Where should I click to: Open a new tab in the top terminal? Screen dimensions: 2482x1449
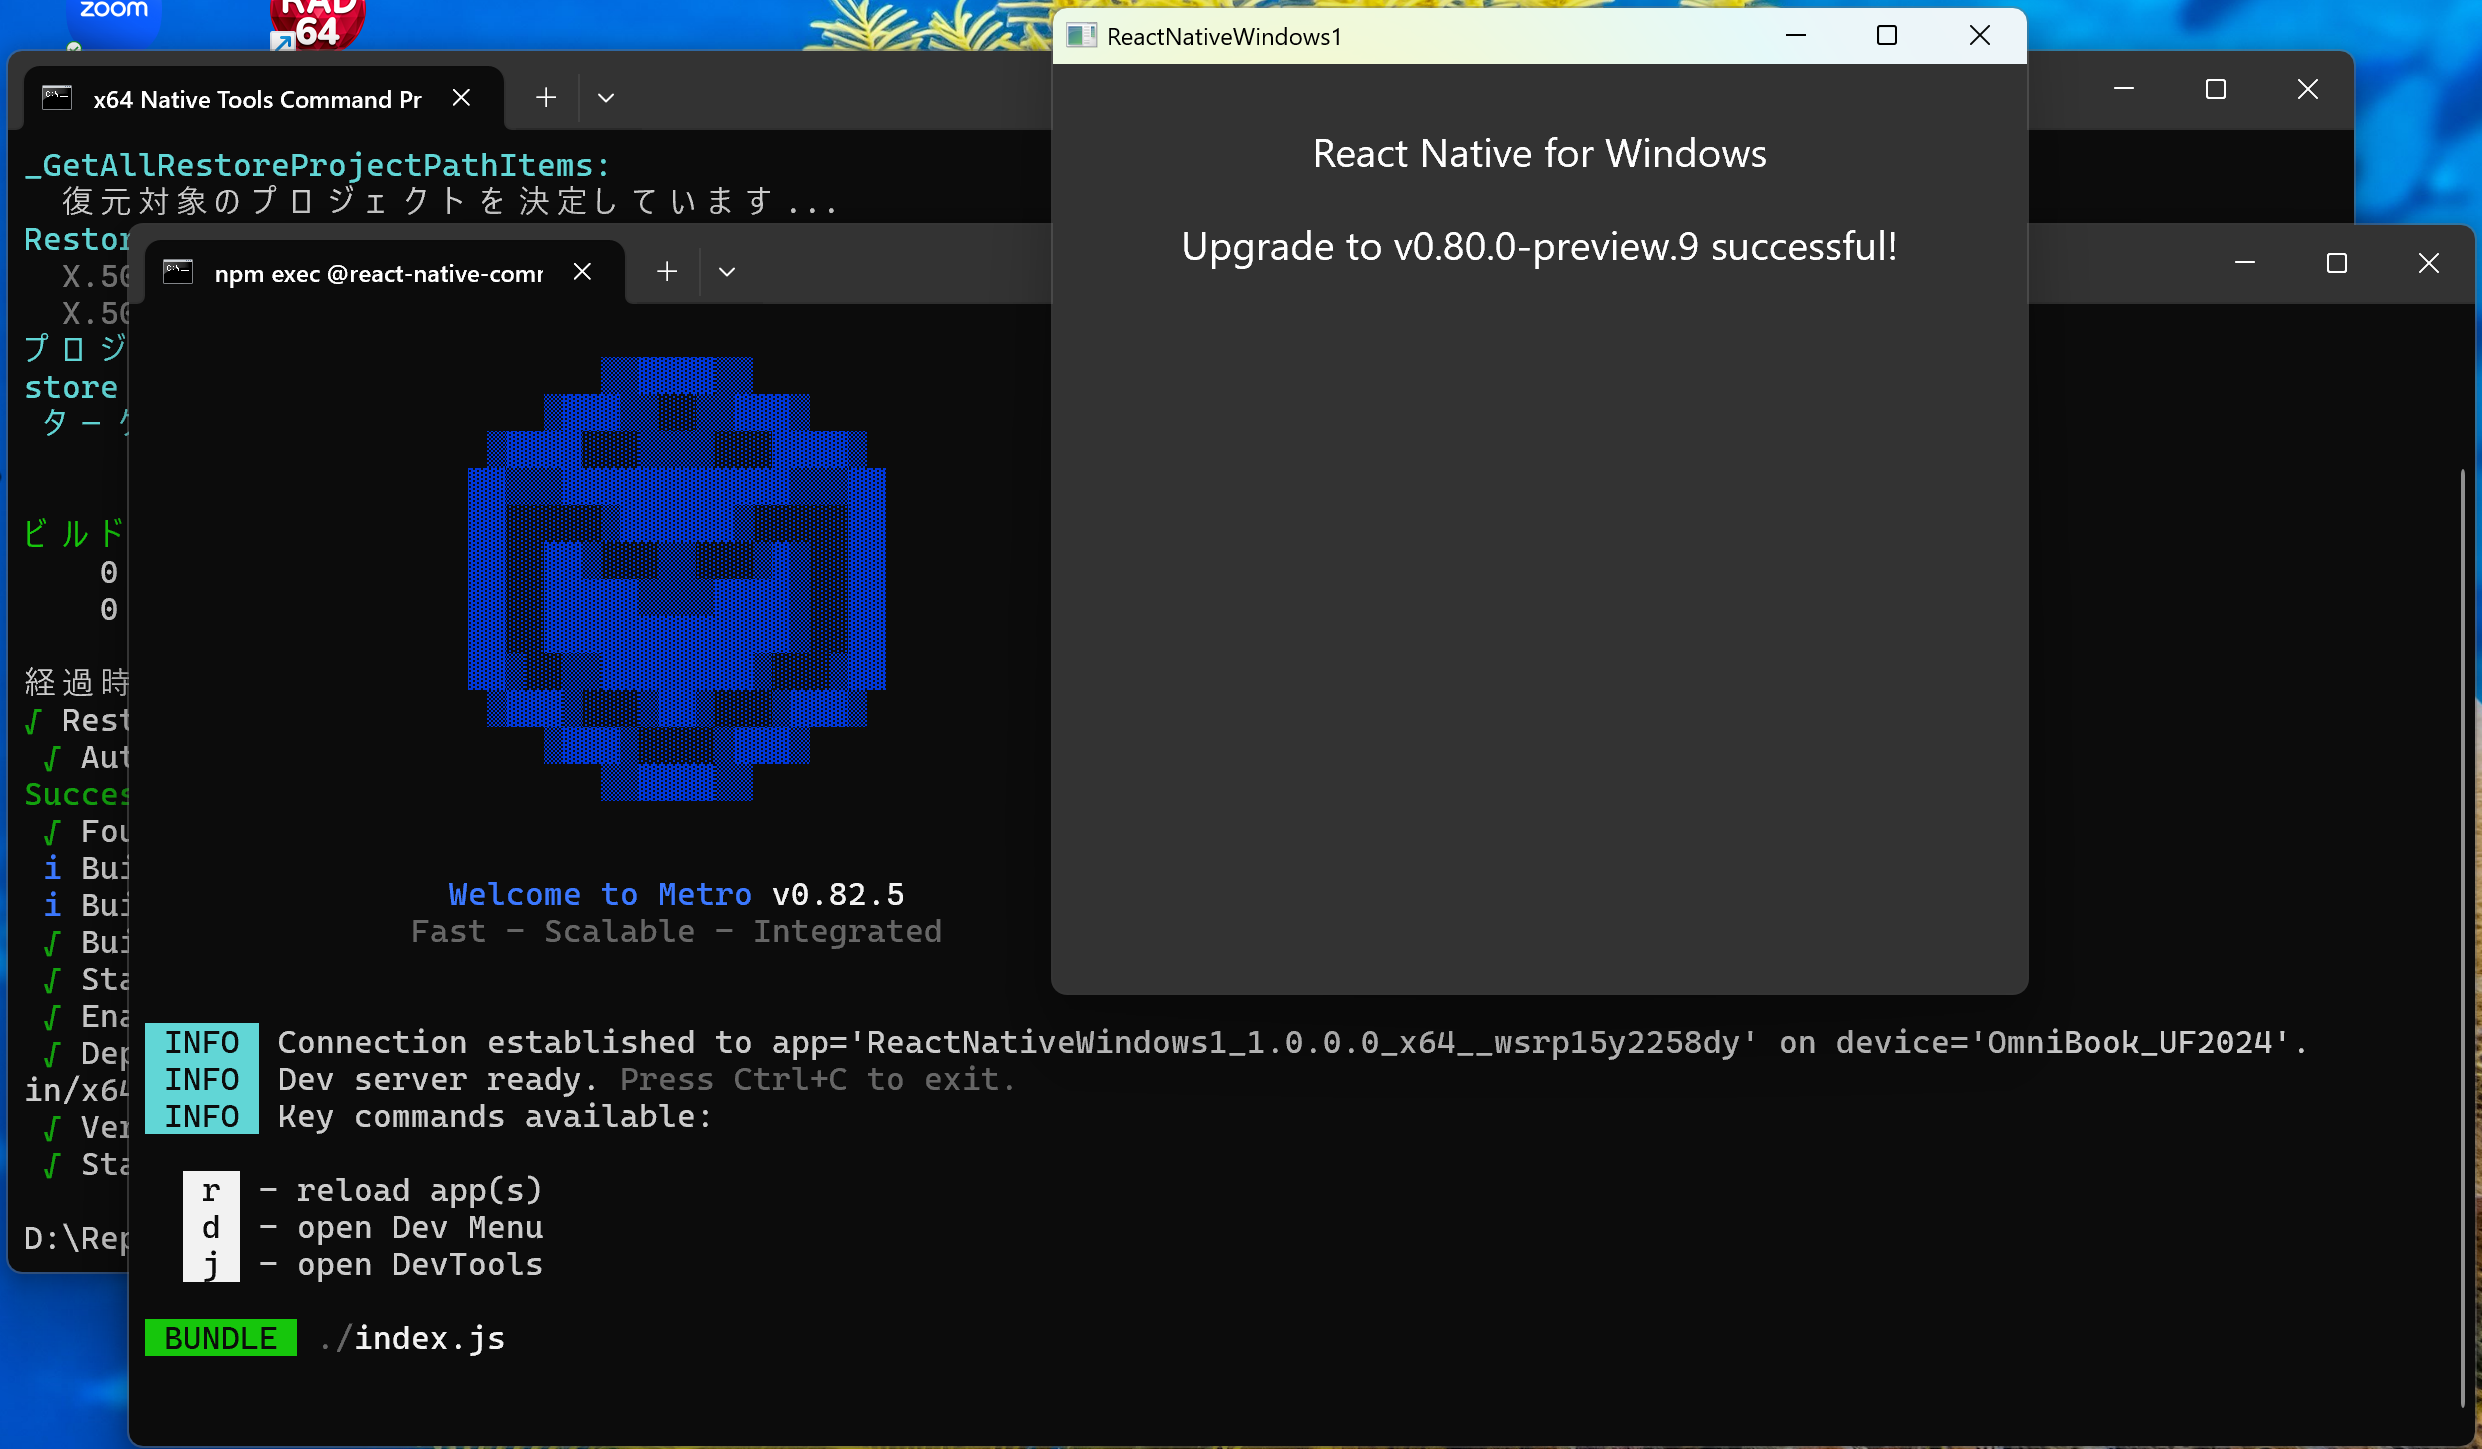545,97
